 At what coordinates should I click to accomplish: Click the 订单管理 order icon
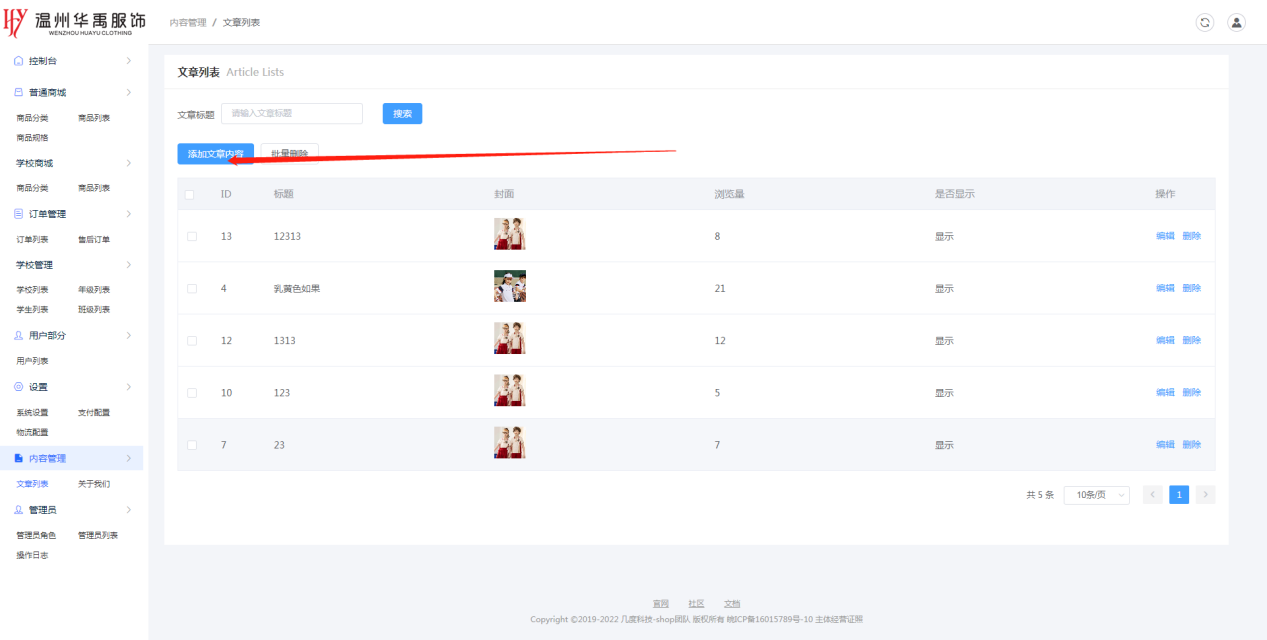tap(19, 214)
